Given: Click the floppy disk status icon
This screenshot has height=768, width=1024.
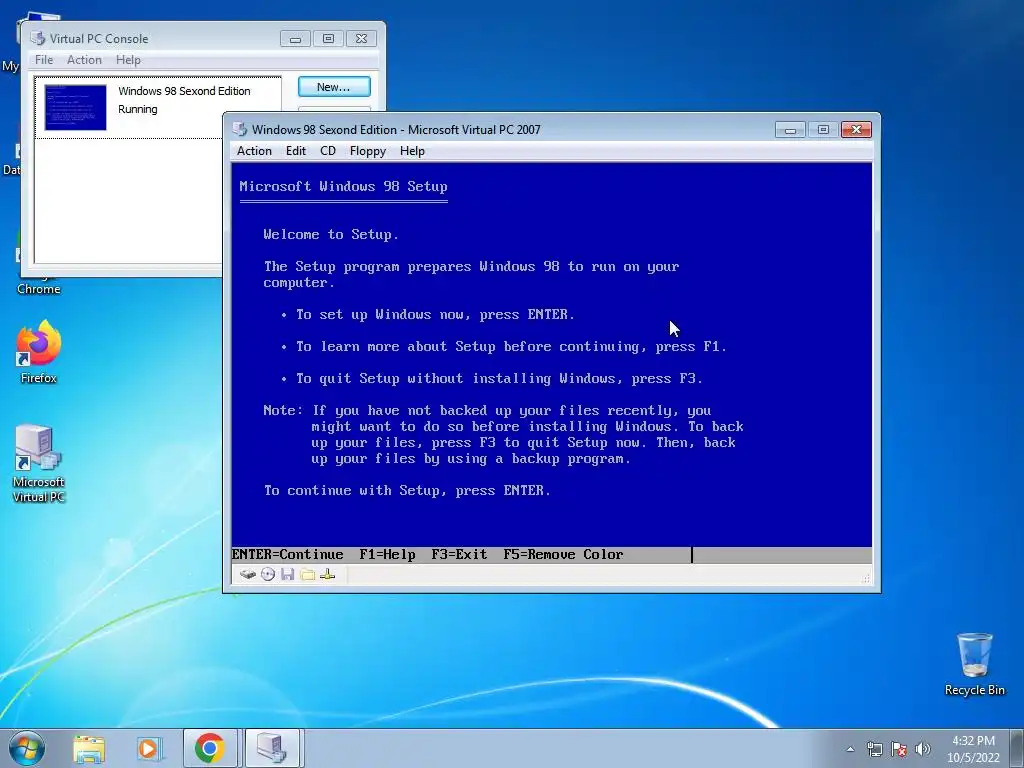Looking at the screenshot, I should tap(287, 574).
